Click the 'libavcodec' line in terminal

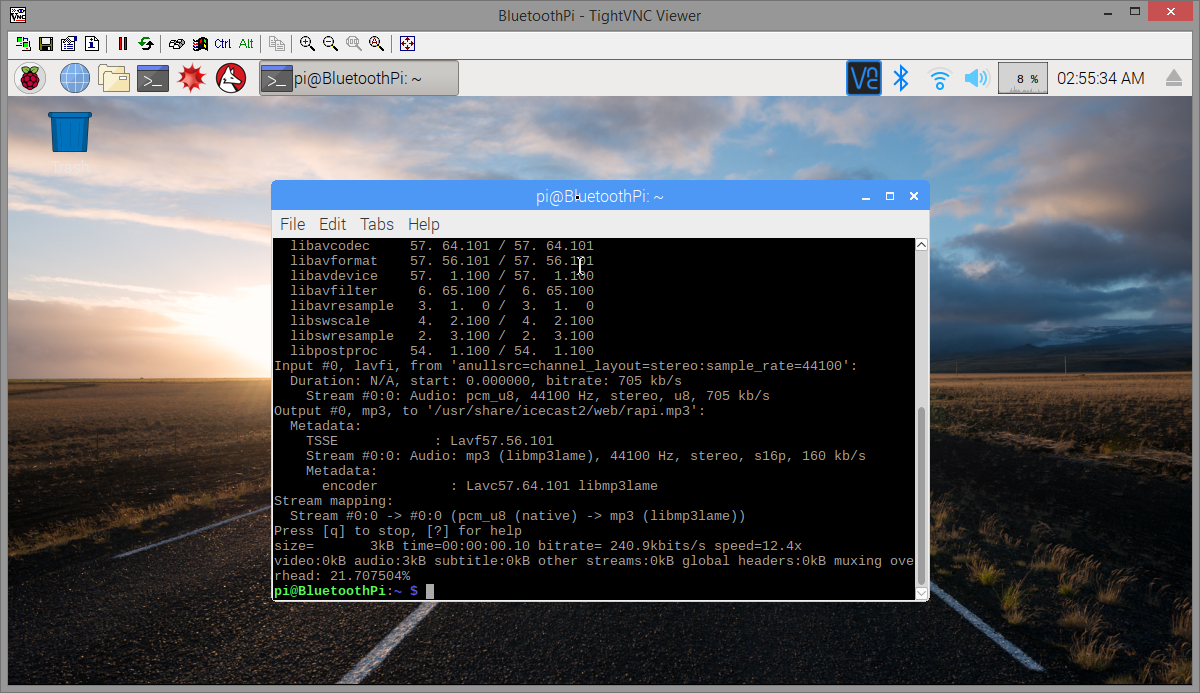[442, 246]
